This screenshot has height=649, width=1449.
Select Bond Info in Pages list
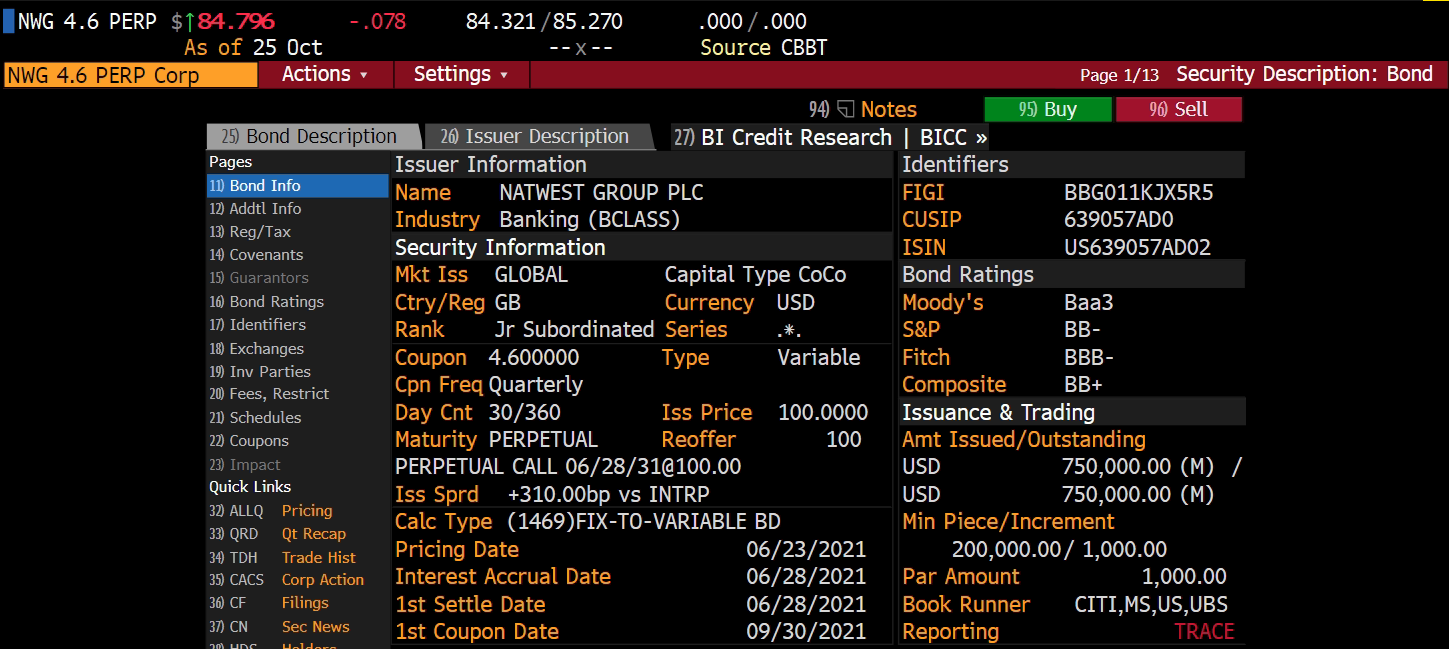click(x=297, y=186)
